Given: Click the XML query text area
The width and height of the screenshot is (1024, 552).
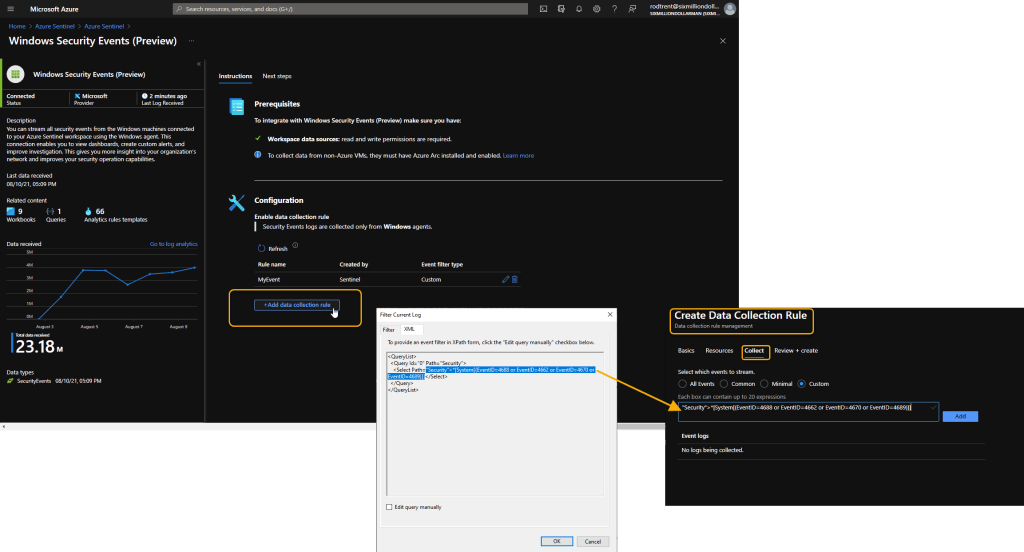Looking at the screenshot, I should [x=494, y=423].
